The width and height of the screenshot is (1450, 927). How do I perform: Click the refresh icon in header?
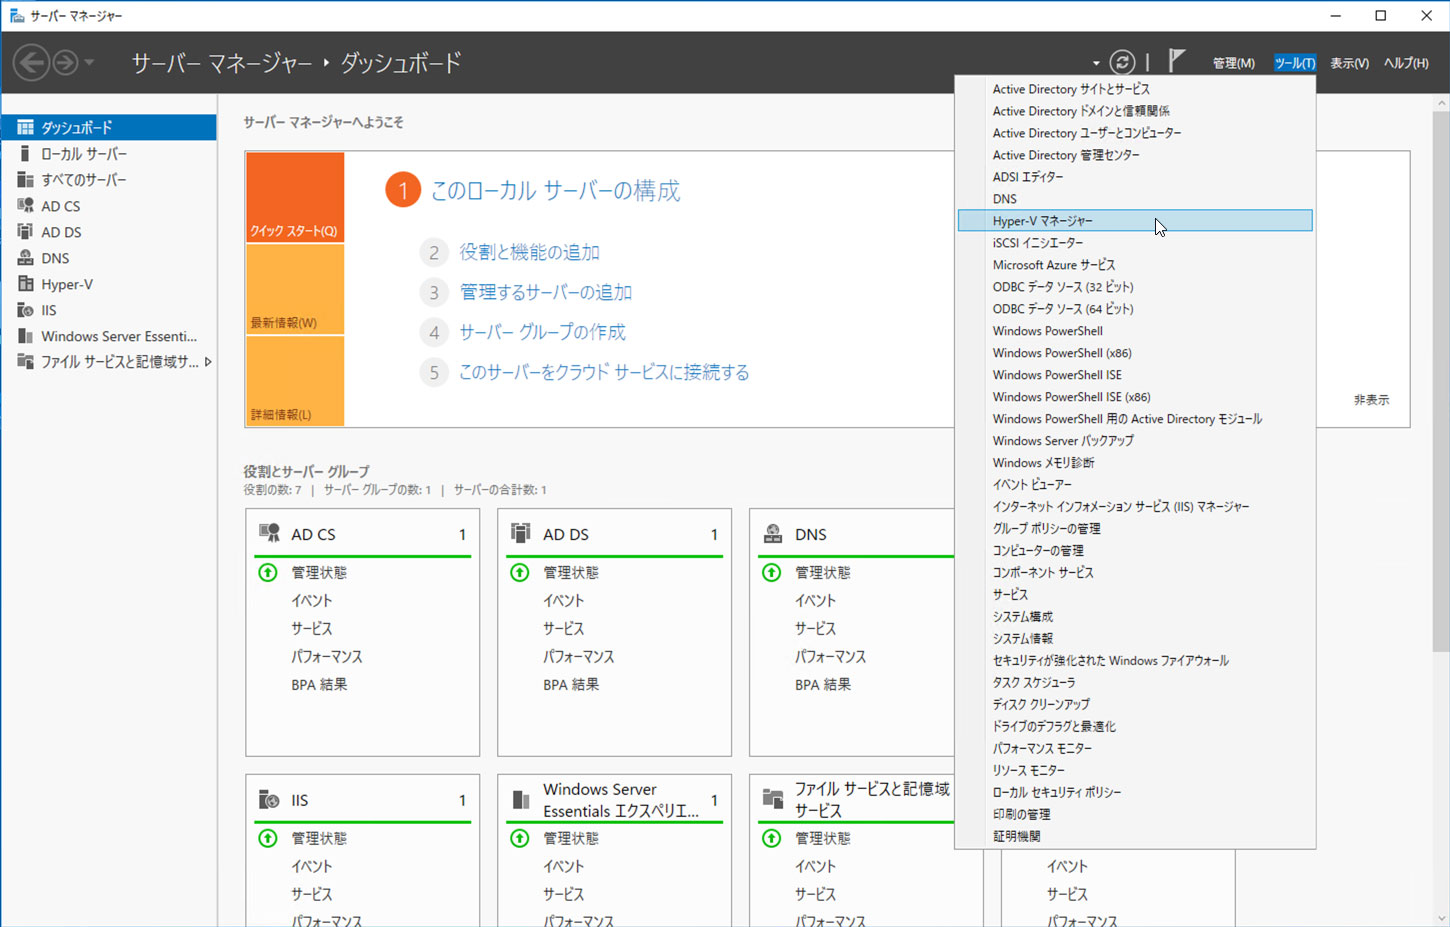coord(1122,62)
